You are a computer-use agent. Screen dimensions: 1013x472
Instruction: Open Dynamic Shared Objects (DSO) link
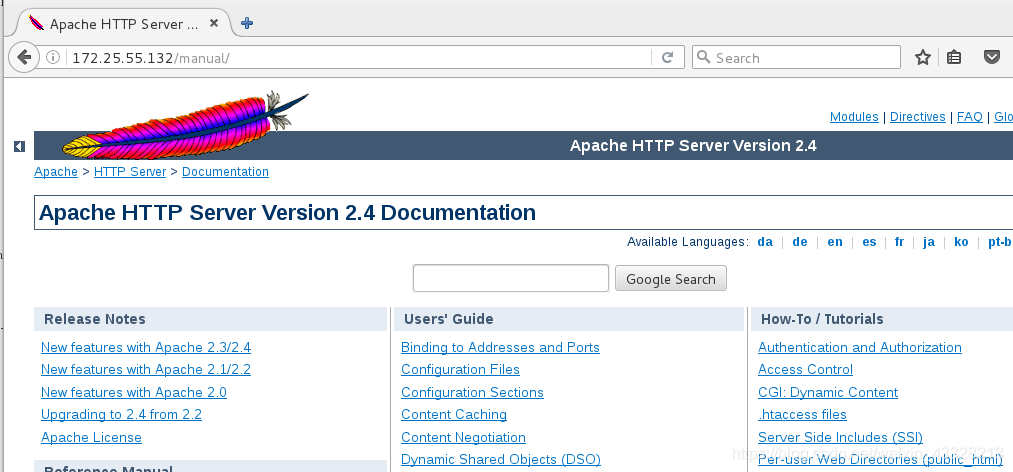[x=501, y=460]
